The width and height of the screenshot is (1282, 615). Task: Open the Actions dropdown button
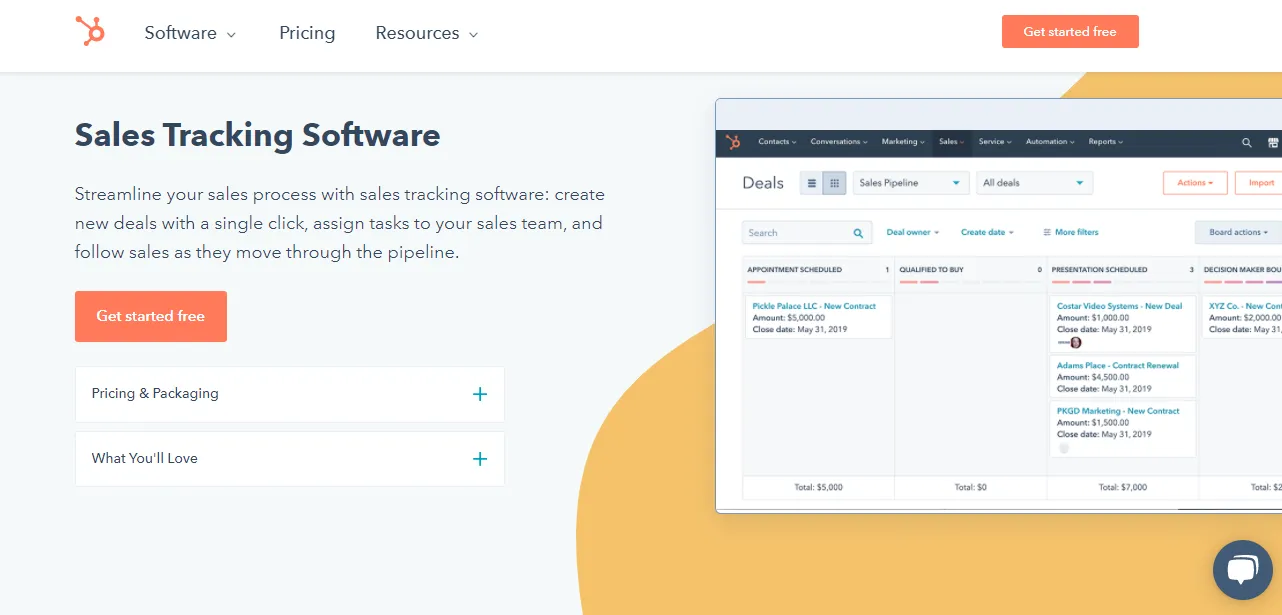coord(1195,183)
